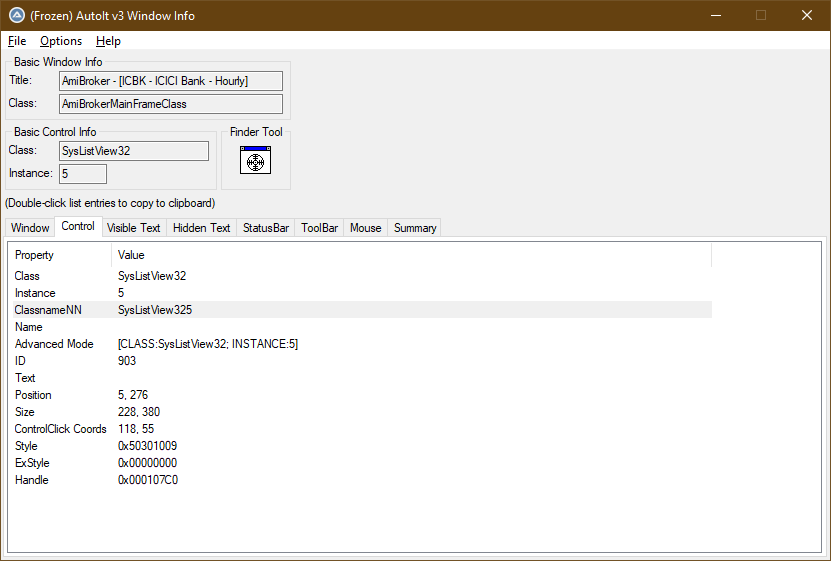The width and height of the screenshot is (831, 561).
Task: Select the Class row in the list
Action: [x=362, y=276]
